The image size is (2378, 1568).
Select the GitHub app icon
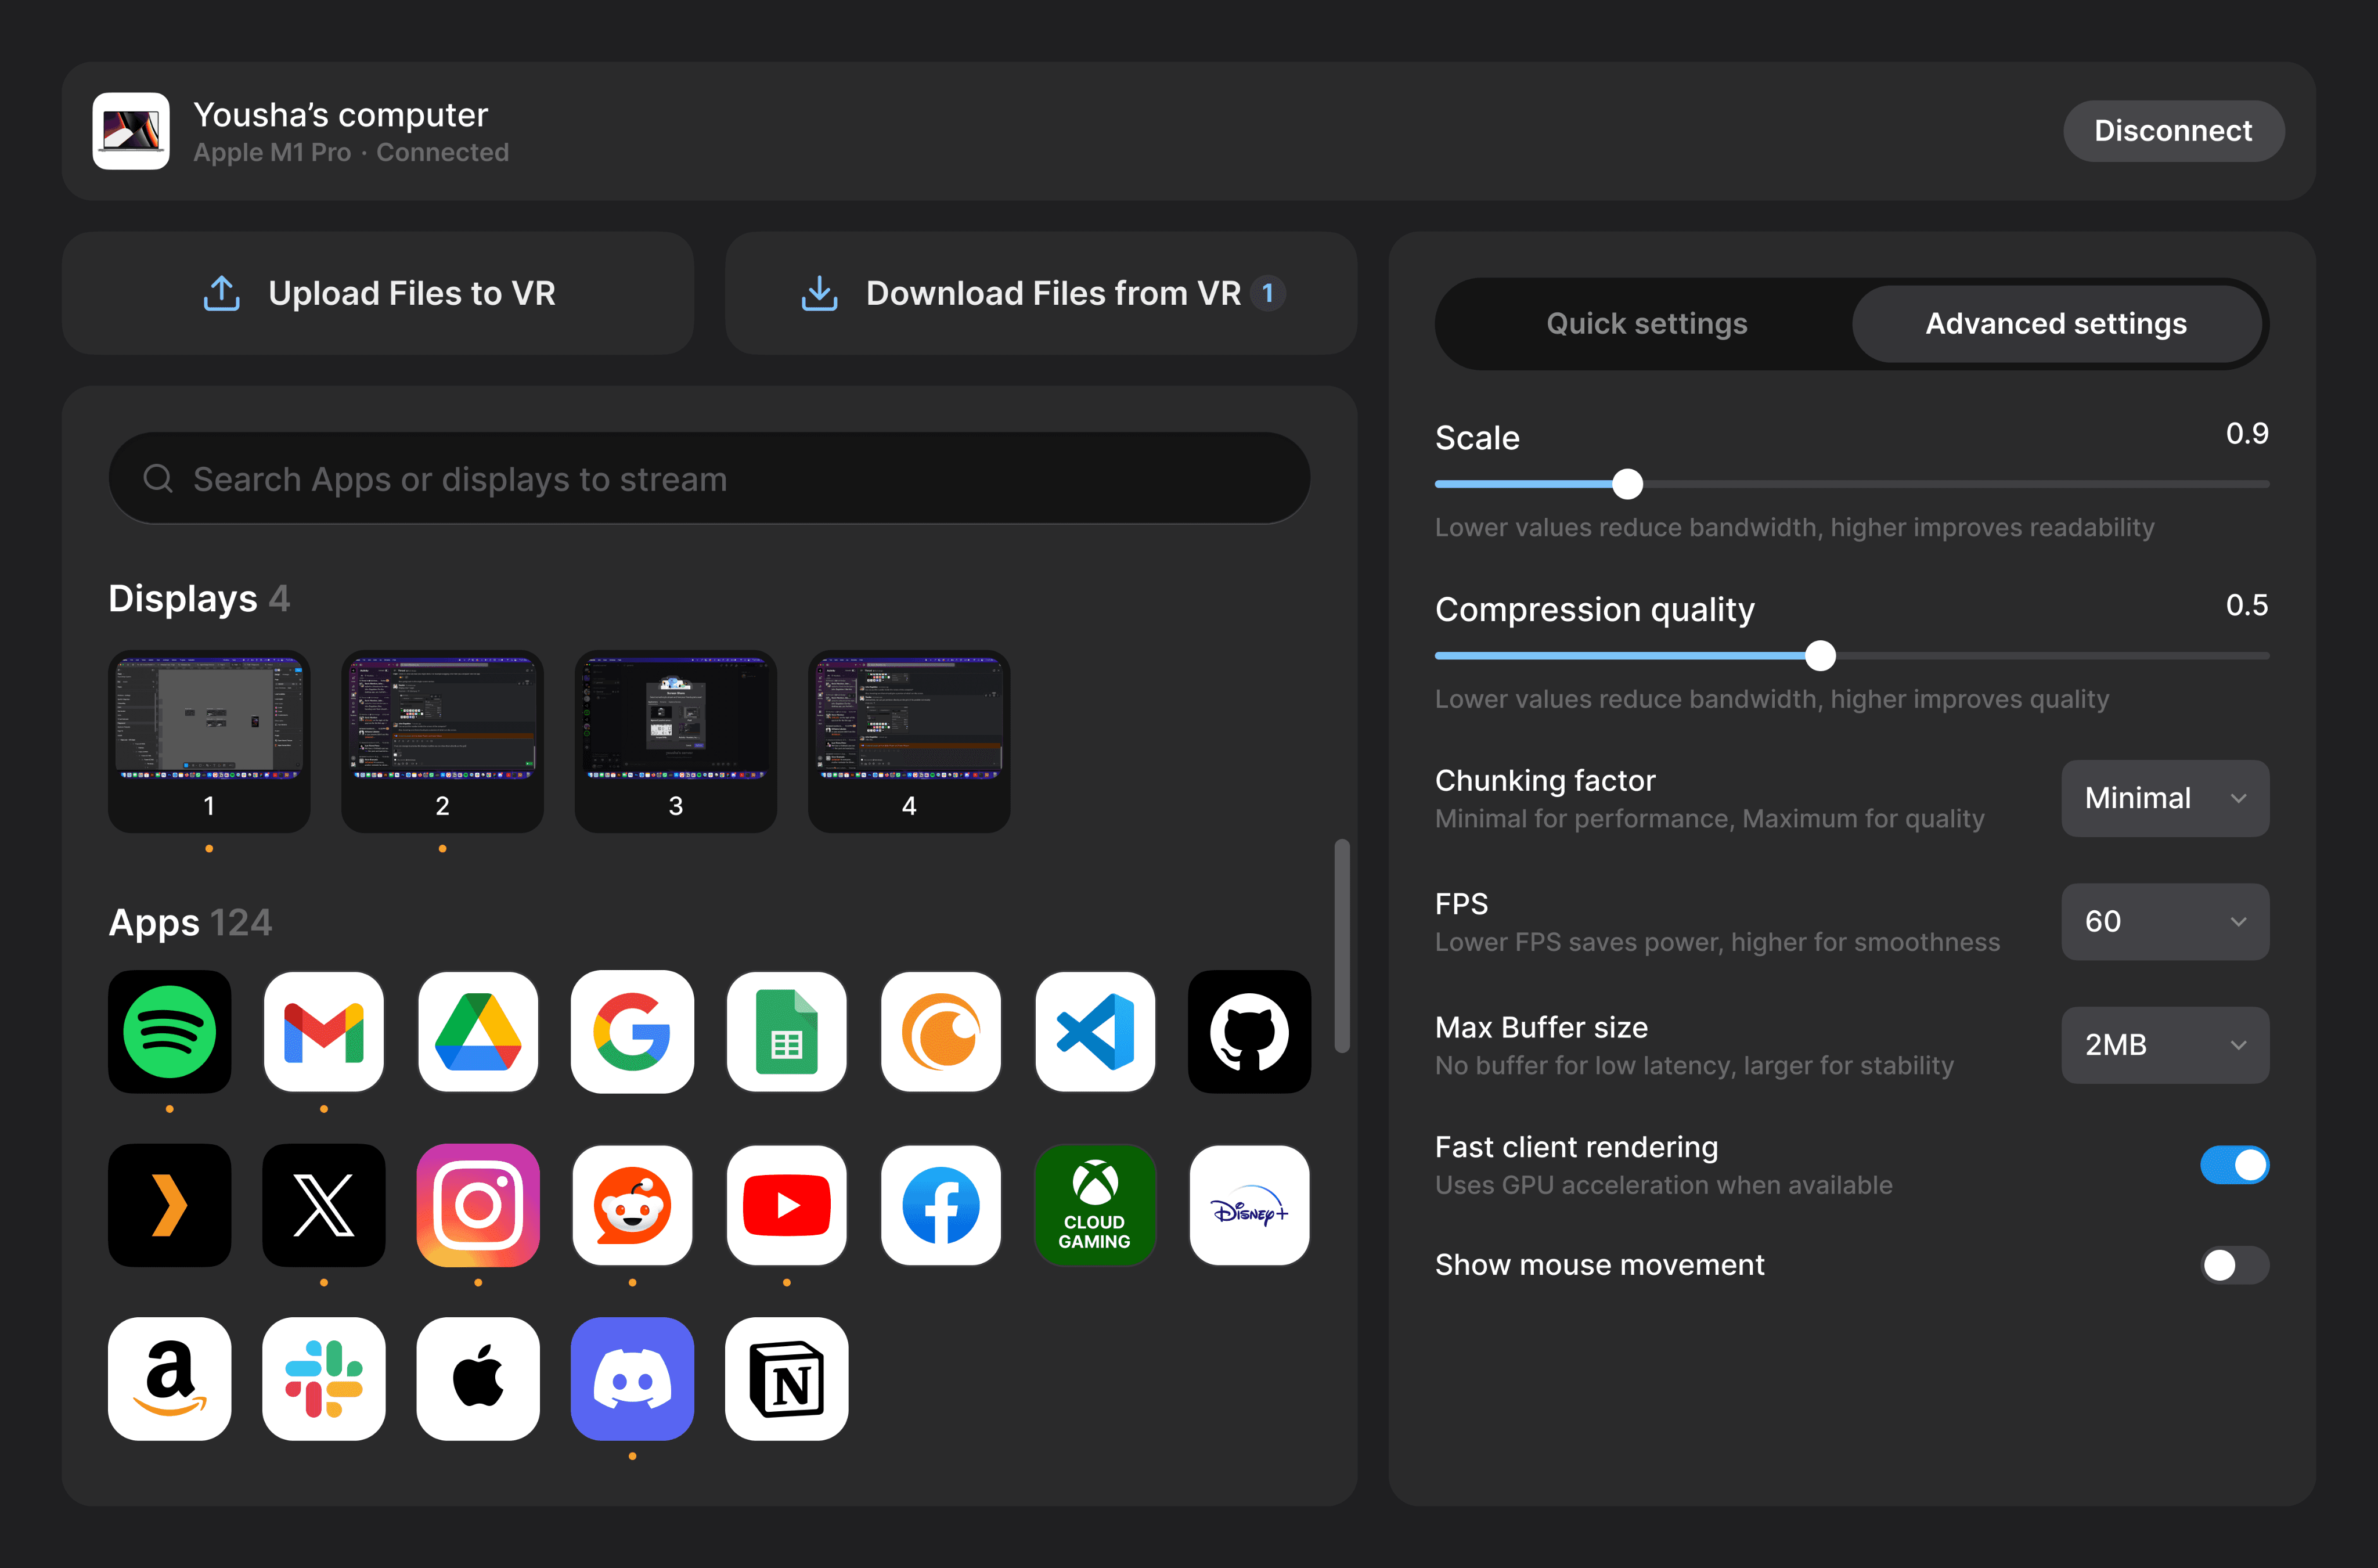click(1248, 1031)
